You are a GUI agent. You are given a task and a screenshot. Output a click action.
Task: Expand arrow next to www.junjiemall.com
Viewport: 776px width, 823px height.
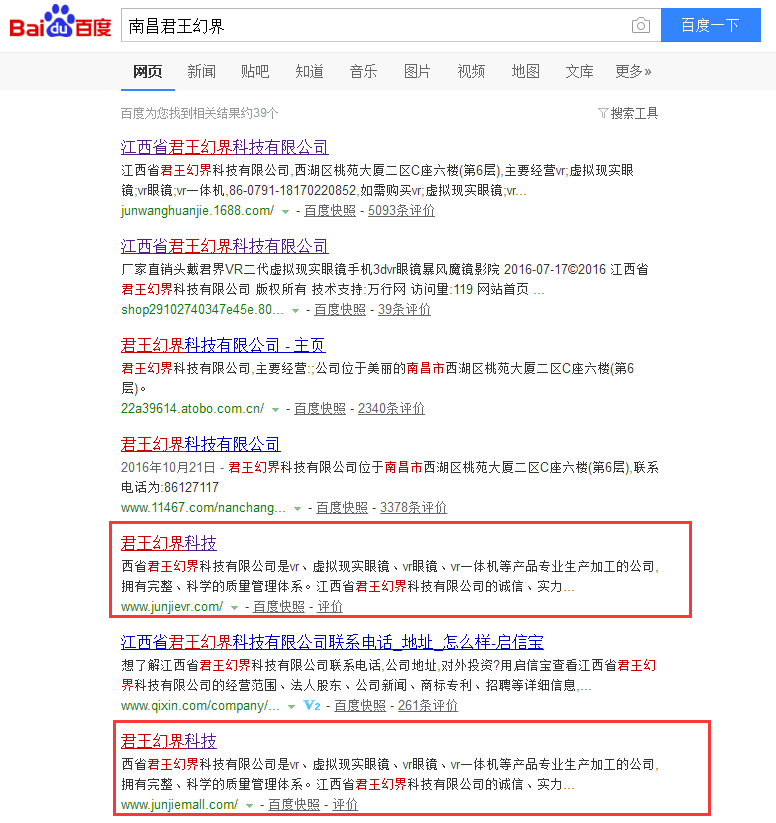[x=249, y=806]
